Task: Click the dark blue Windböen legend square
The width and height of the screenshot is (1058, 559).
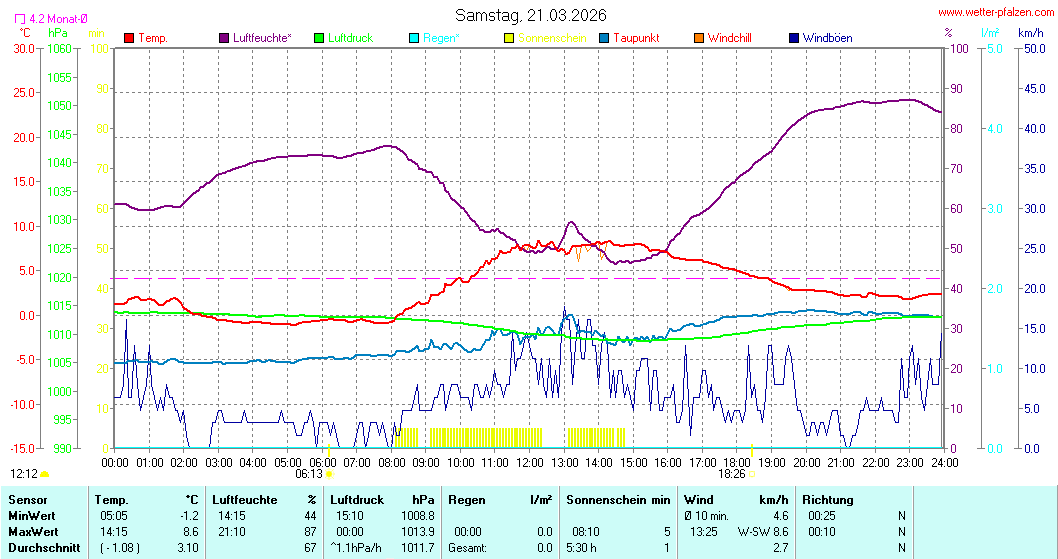Action: 794,38
